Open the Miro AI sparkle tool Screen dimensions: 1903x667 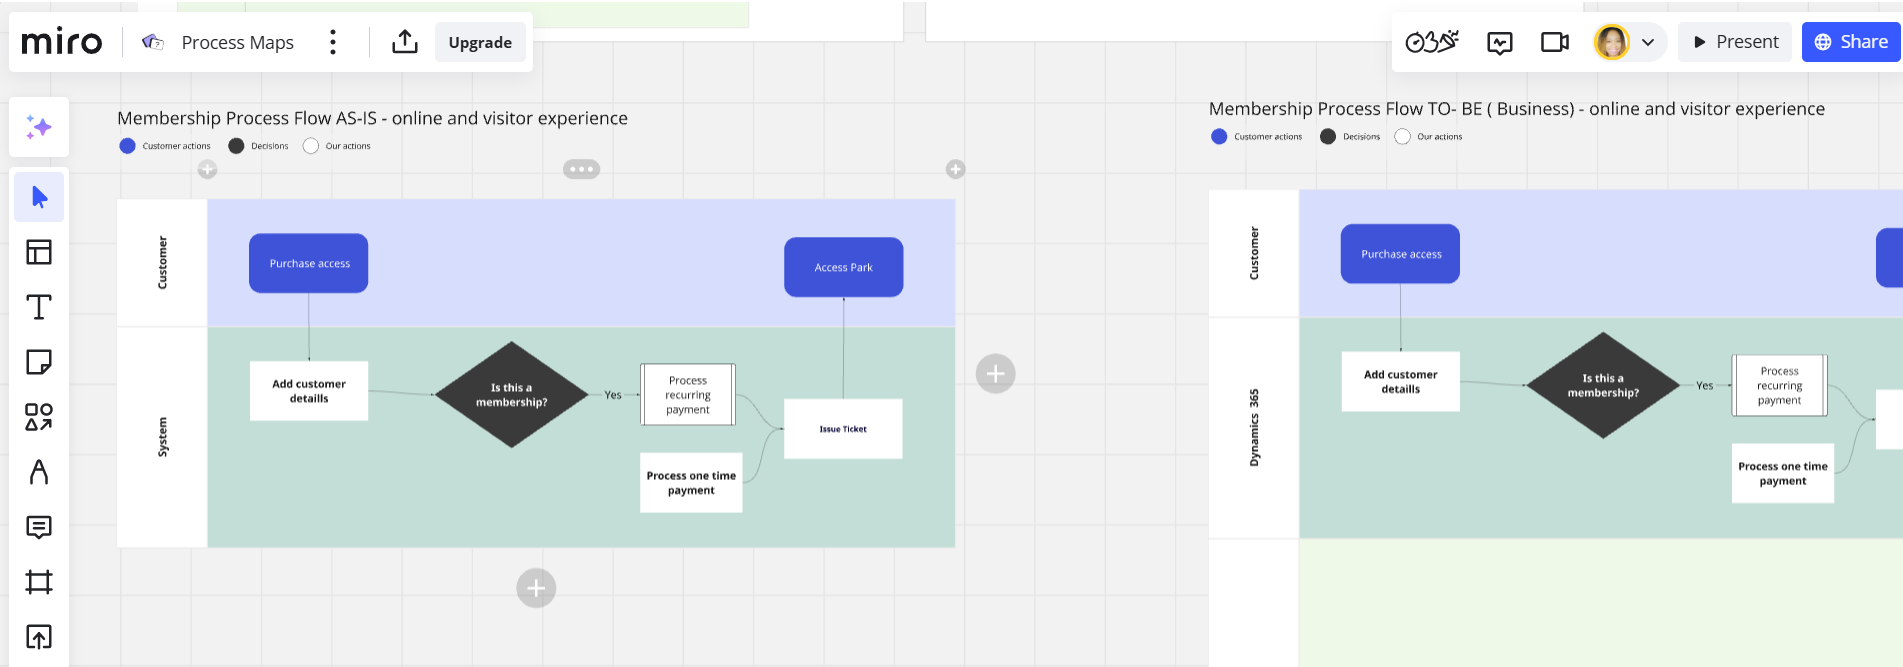[39, 127]
